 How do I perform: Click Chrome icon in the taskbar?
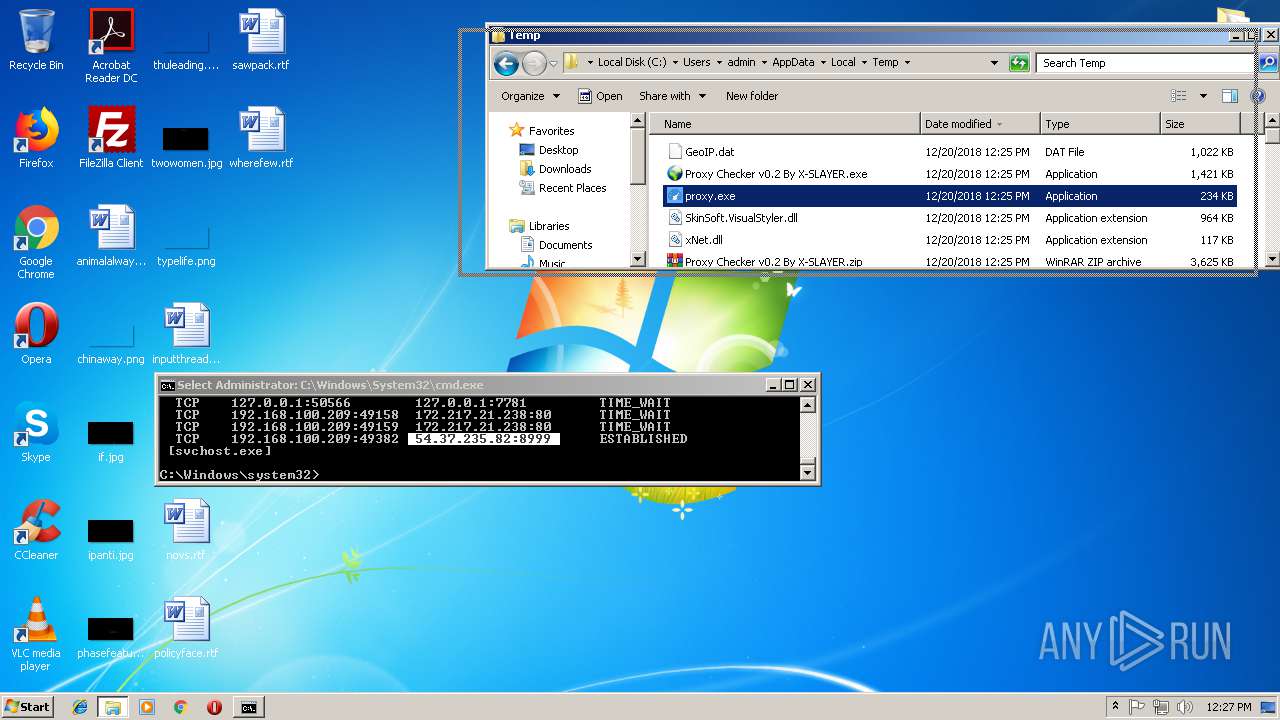(x=180, y=707)
